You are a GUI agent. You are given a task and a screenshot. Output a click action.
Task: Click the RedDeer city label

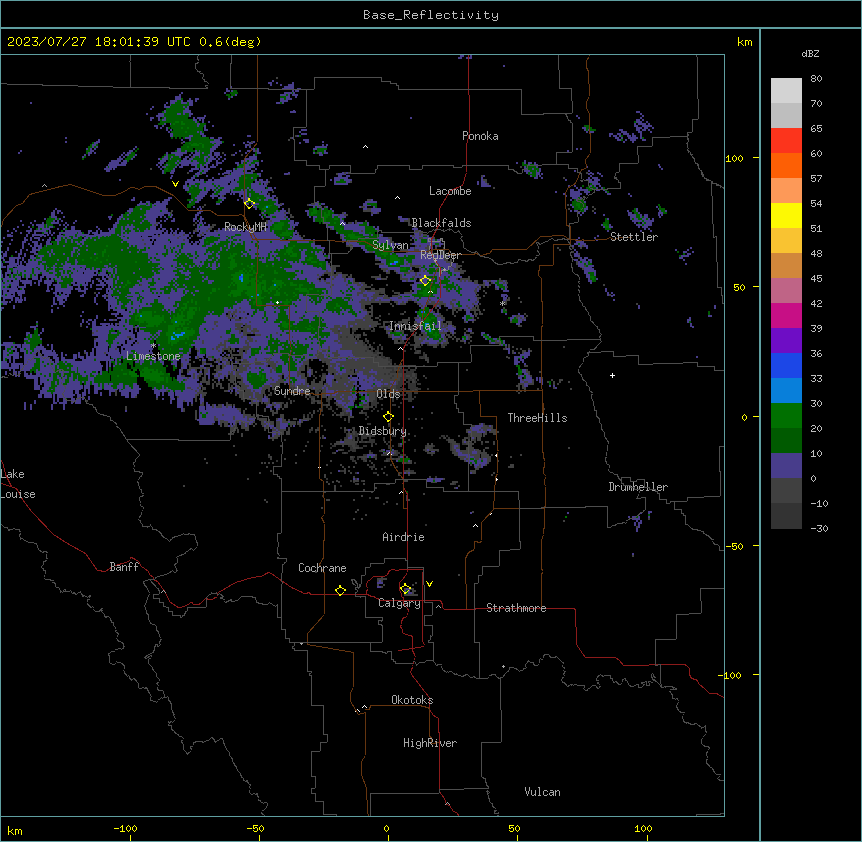[x=440, y=255]
